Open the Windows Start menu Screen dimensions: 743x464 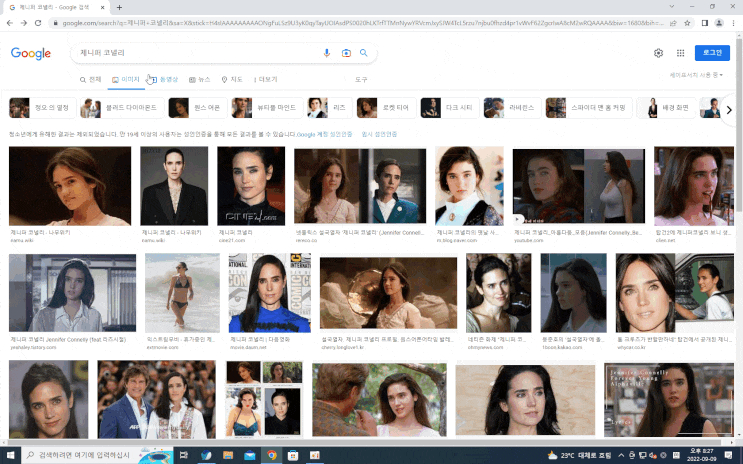click(10, 455)
